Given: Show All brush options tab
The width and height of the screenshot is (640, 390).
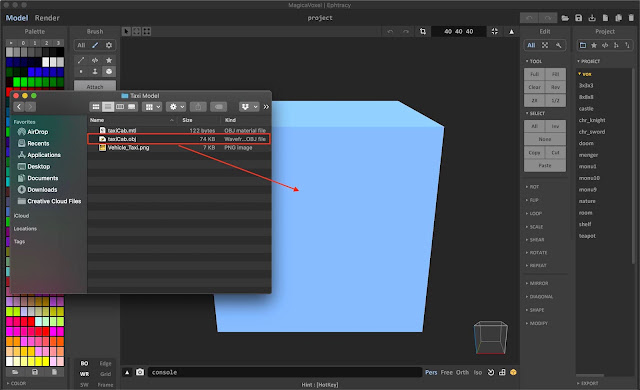Looking at the screenshot, I should (81, 45).
